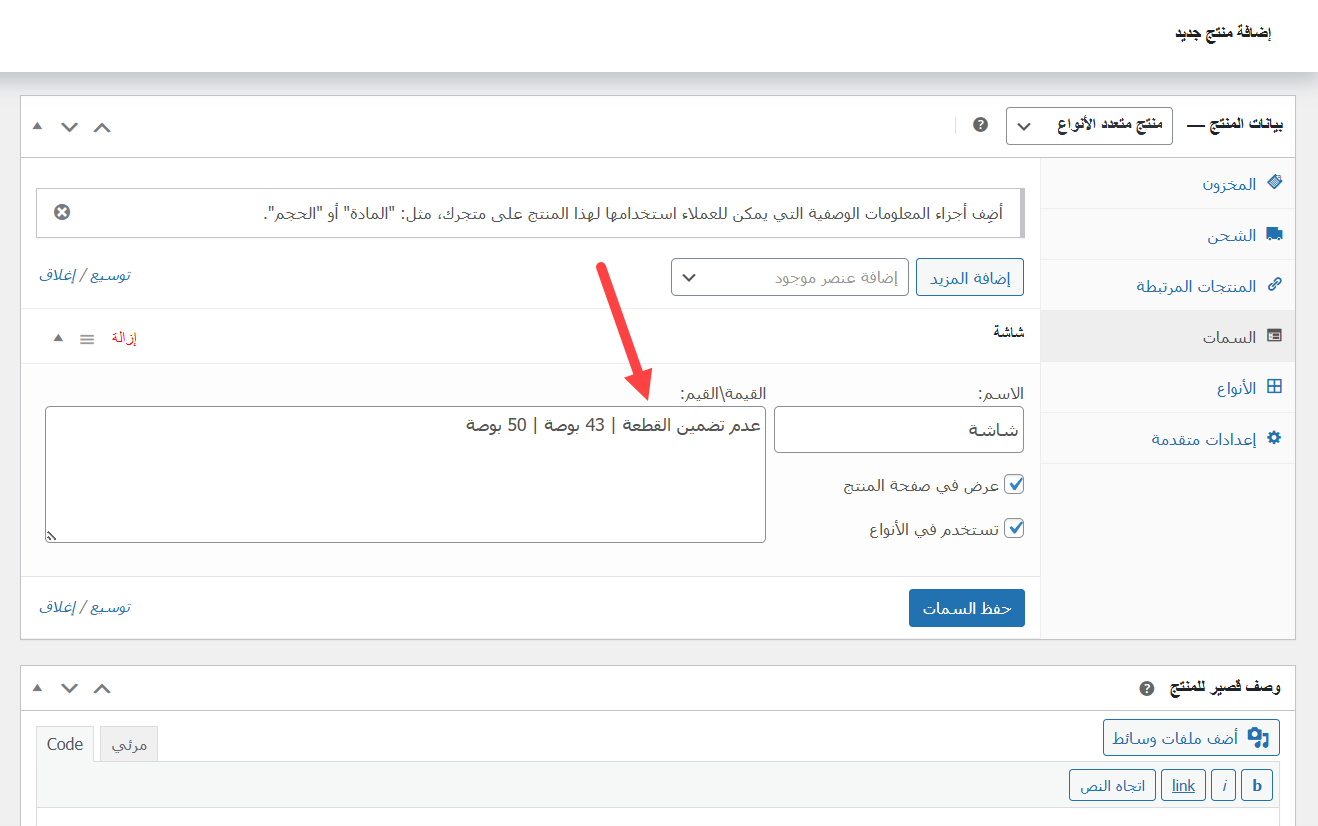The height and width of the screenshot is (826, 1318).
Task: Switch to the الشحن shipping tab
Action: pyautogui.click(x=1168, y=235)
